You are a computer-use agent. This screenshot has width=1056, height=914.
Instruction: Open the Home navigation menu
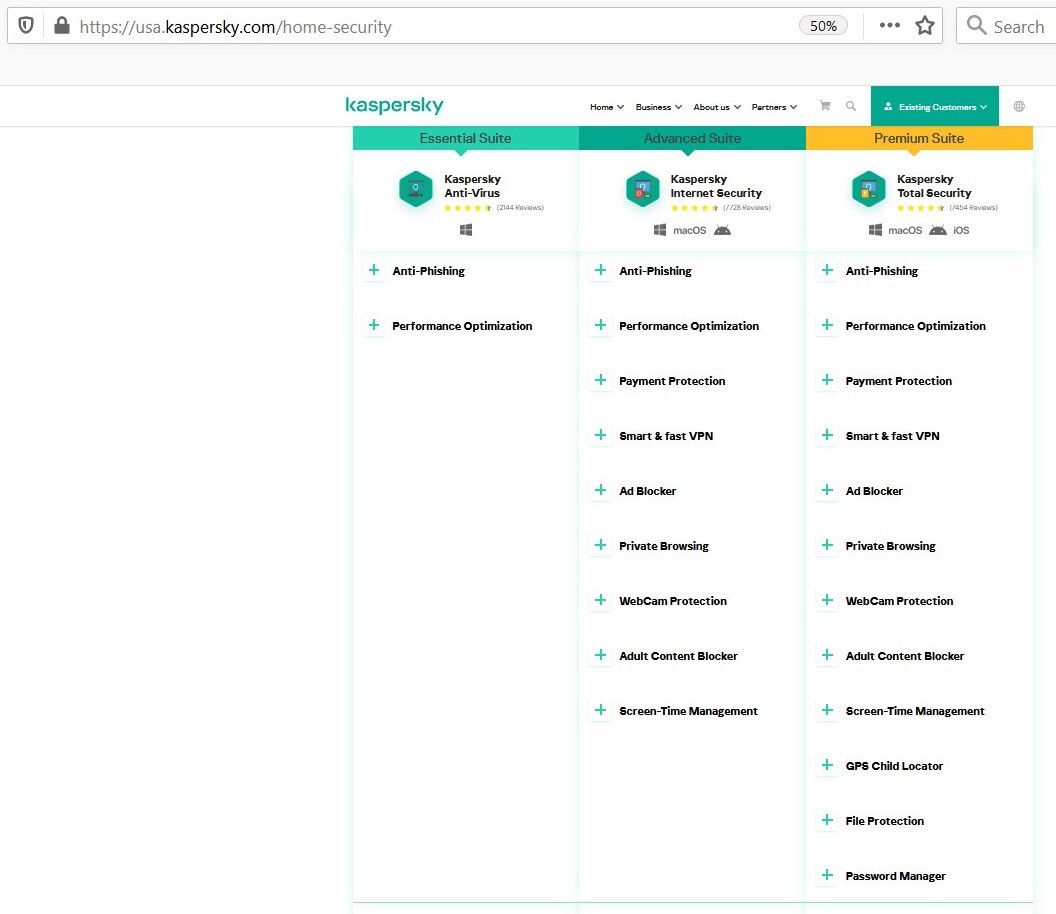(x=607, y=107)
